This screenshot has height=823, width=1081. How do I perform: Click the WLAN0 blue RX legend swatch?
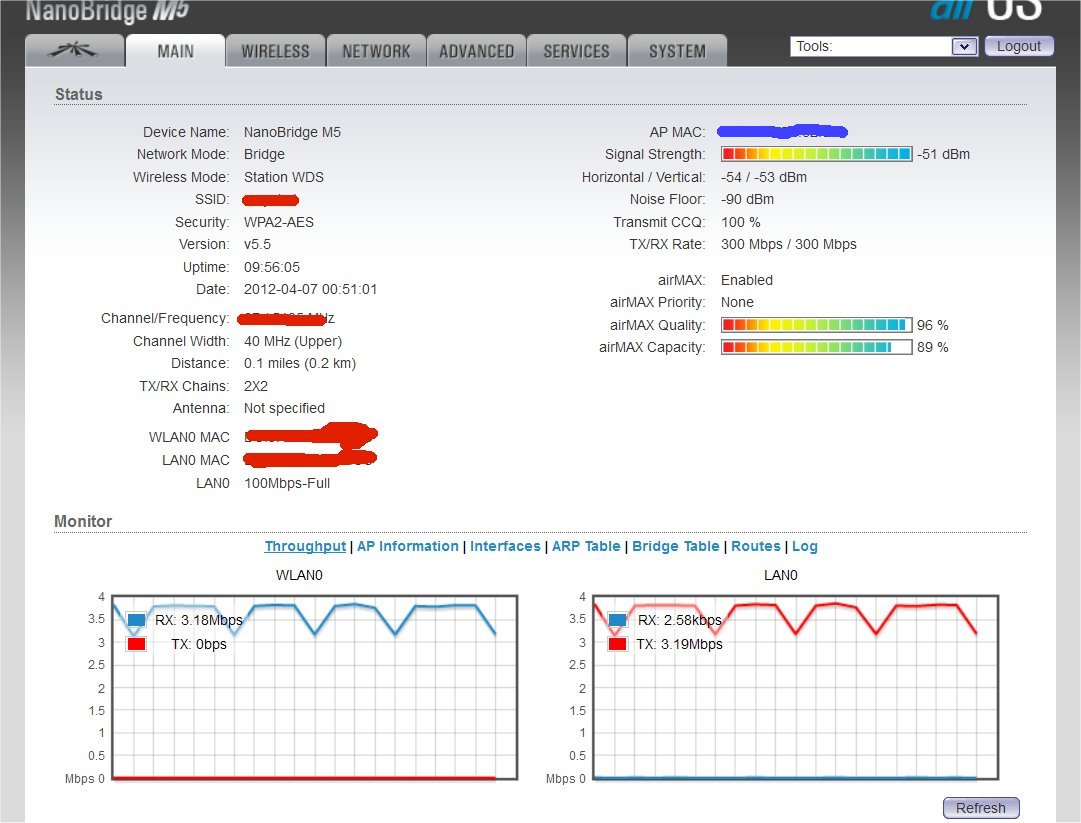click(x=137, y=620)
